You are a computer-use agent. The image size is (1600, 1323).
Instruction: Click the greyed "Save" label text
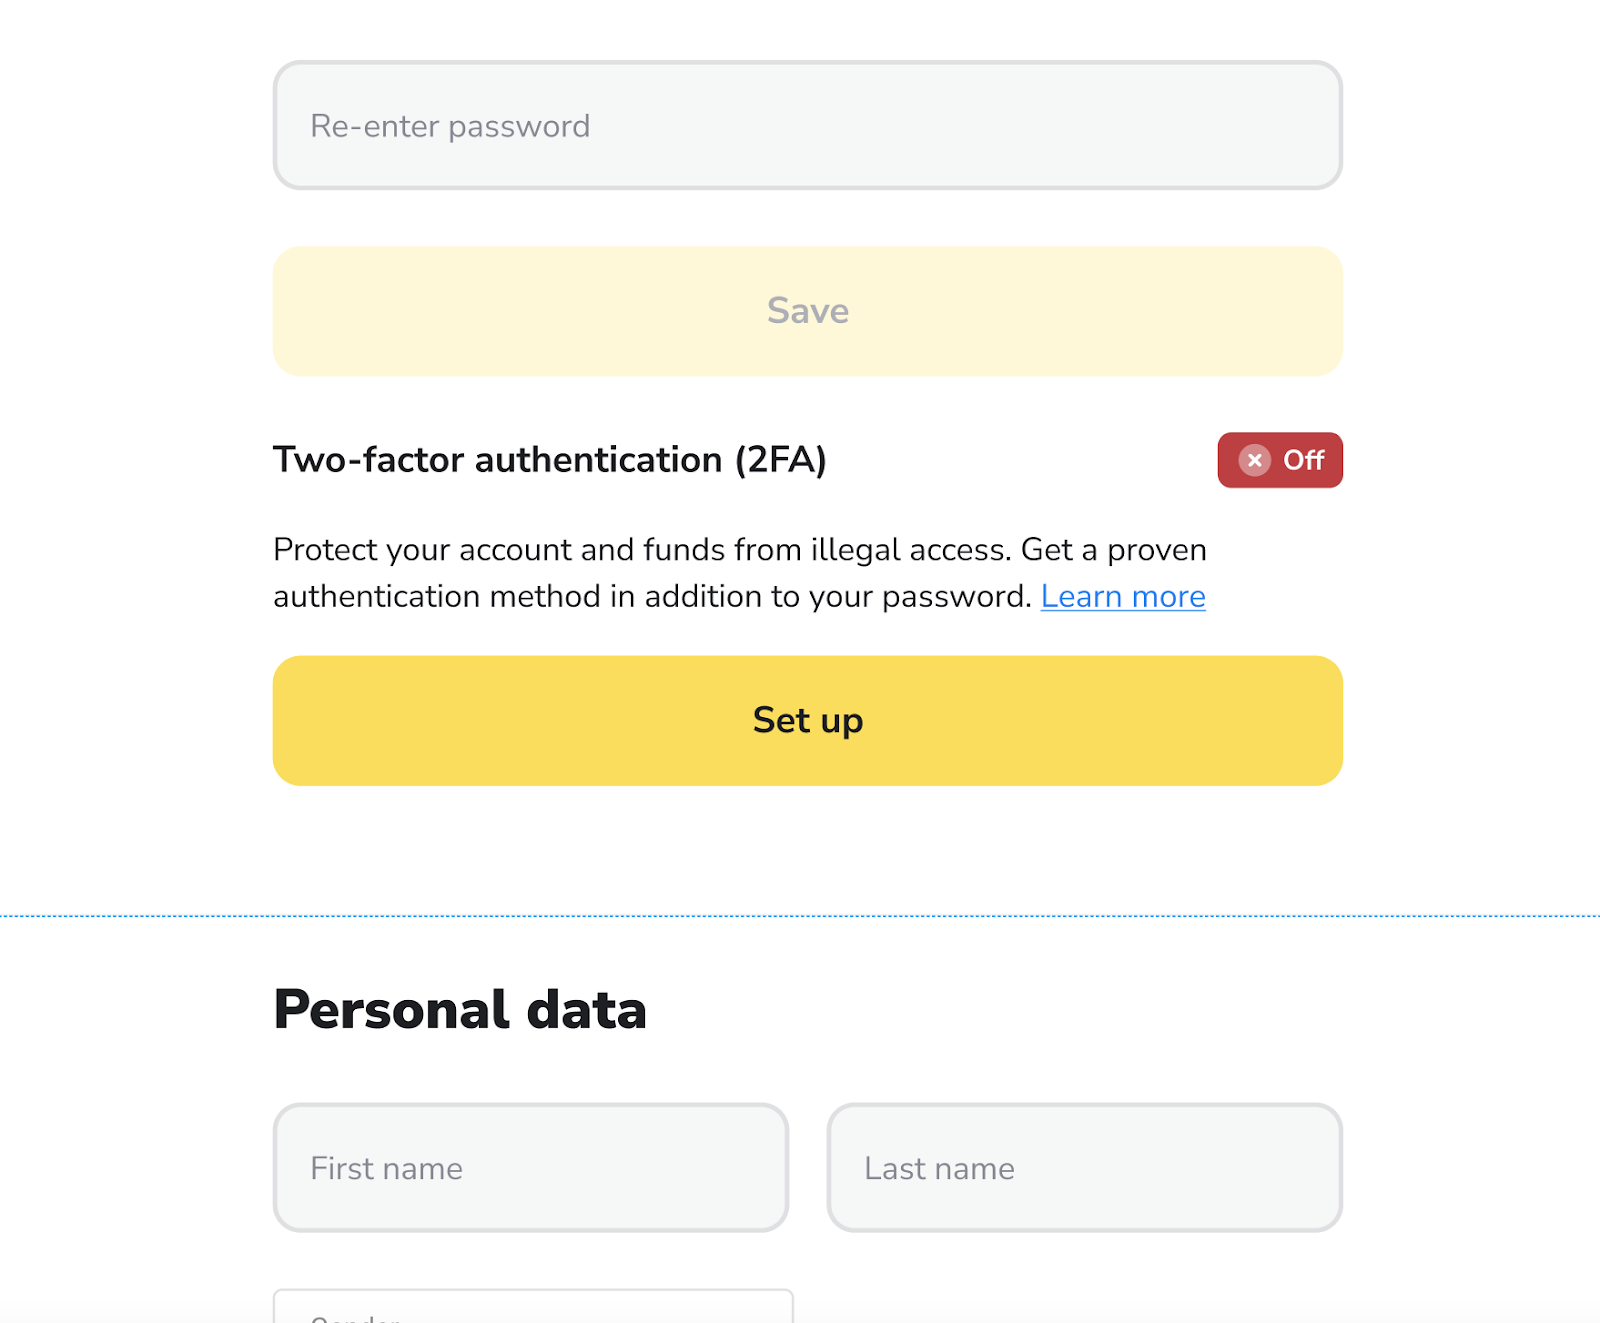pyautogui.click(x=807, y=311)
